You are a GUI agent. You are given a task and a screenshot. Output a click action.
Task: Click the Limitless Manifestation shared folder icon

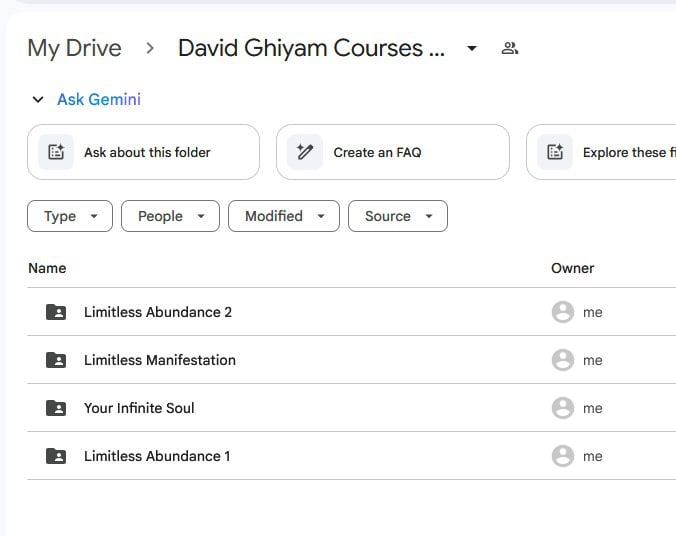pyautogui.click(x=57, y=360)
